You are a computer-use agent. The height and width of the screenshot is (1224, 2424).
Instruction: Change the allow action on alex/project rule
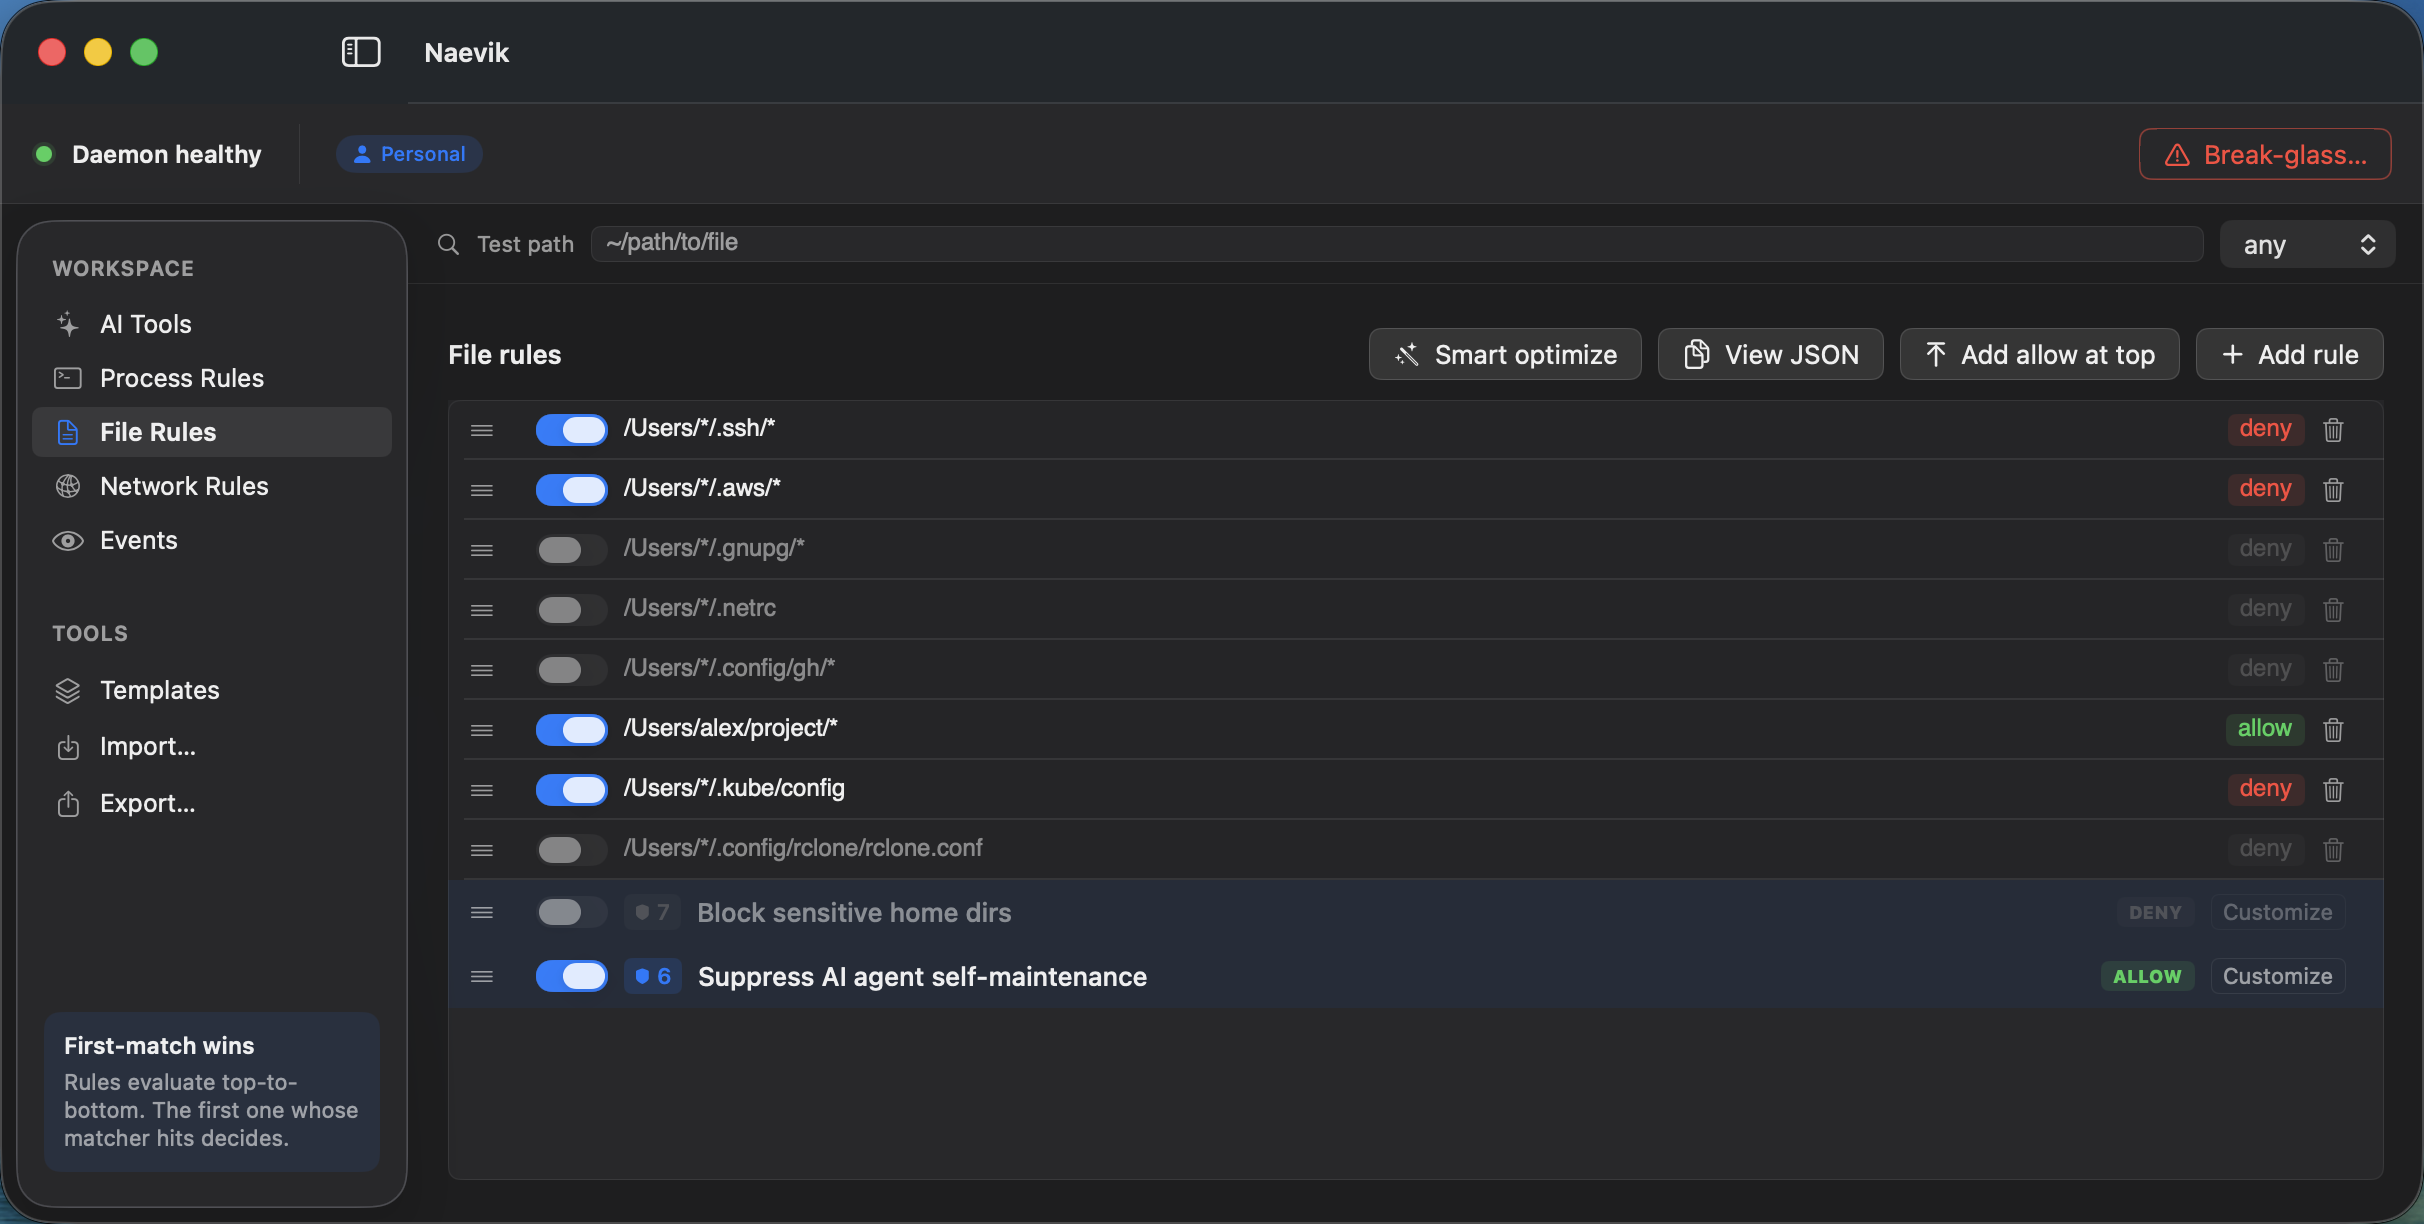(x=2264, y=729)
